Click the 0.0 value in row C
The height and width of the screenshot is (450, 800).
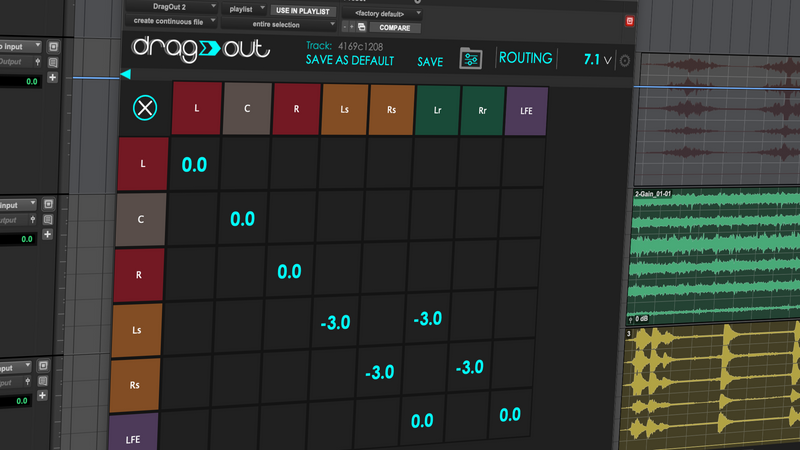pos(242,219)
